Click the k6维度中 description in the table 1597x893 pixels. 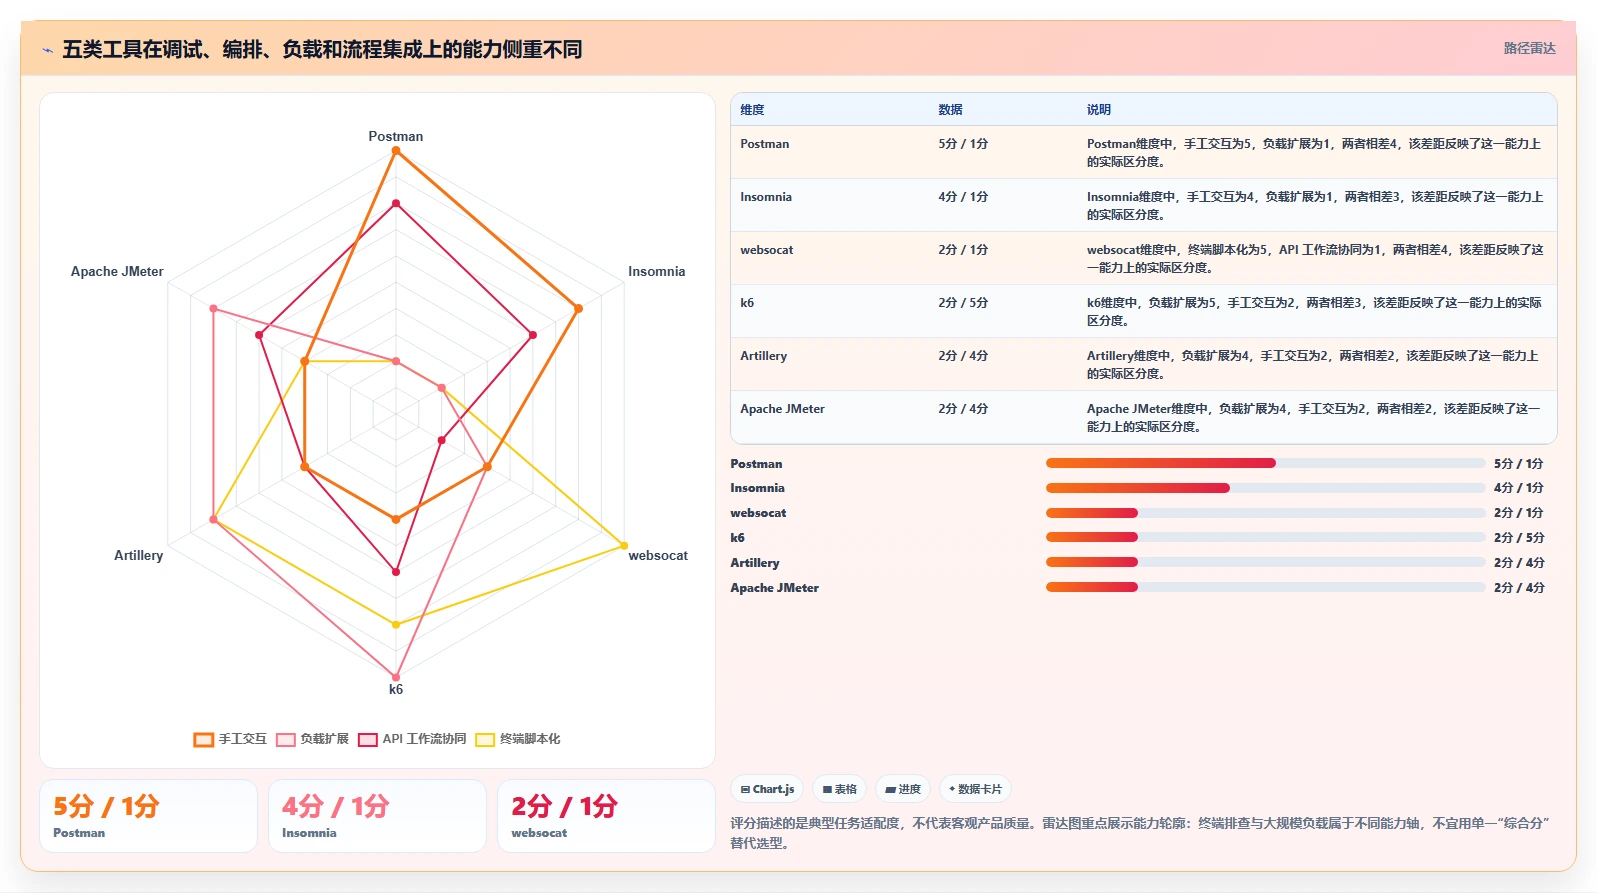tap(1314, 311)
